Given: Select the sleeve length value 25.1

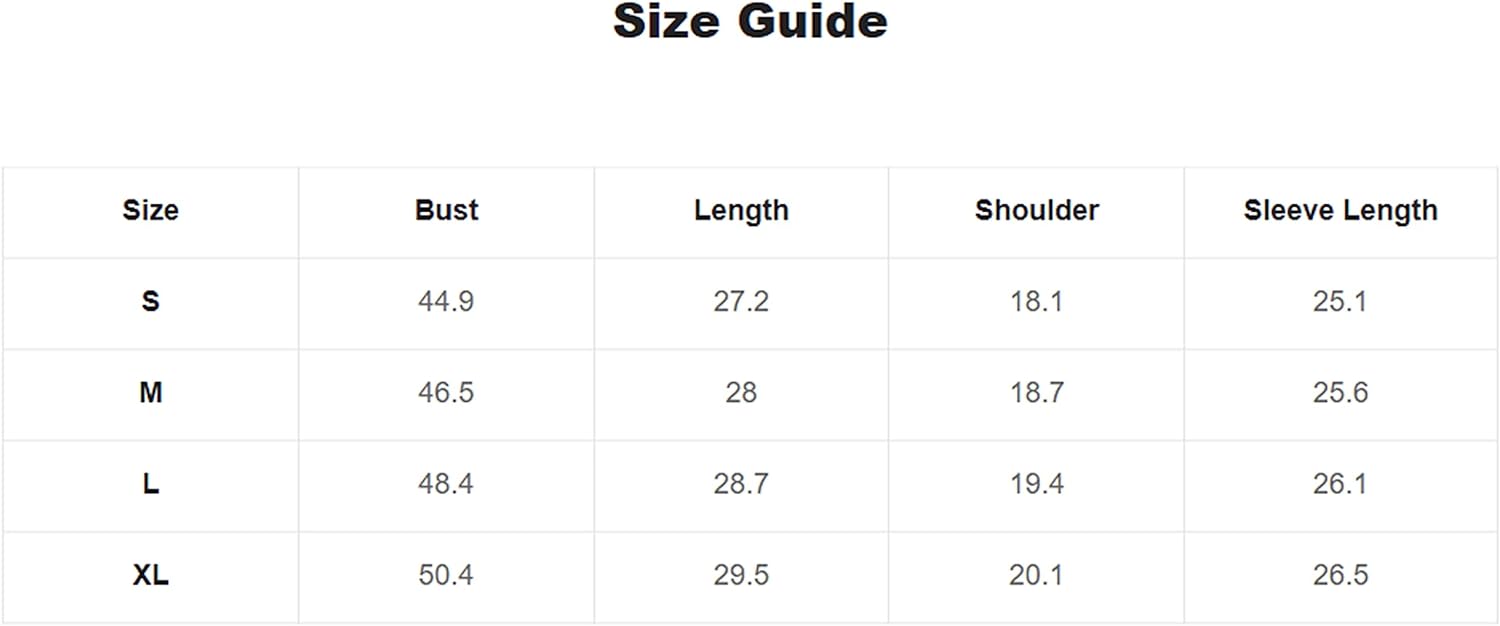Looking at the screenshot, I should click(1340, 301).
